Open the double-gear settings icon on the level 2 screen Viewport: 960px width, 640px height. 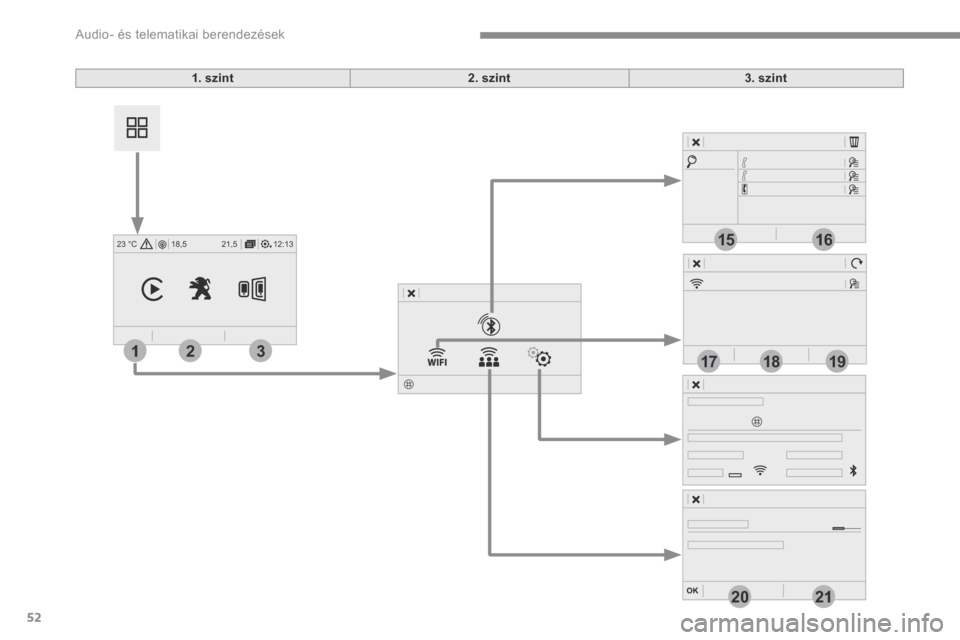(539, 356)
